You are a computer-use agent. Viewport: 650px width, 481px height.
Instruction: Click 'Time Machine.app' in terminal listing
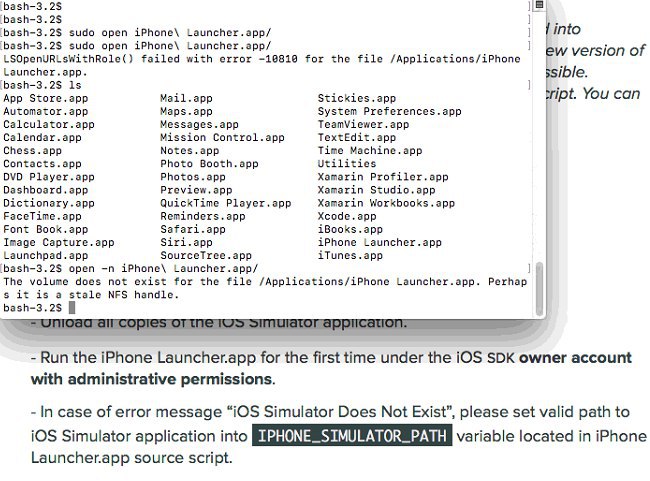click(370, 151)
